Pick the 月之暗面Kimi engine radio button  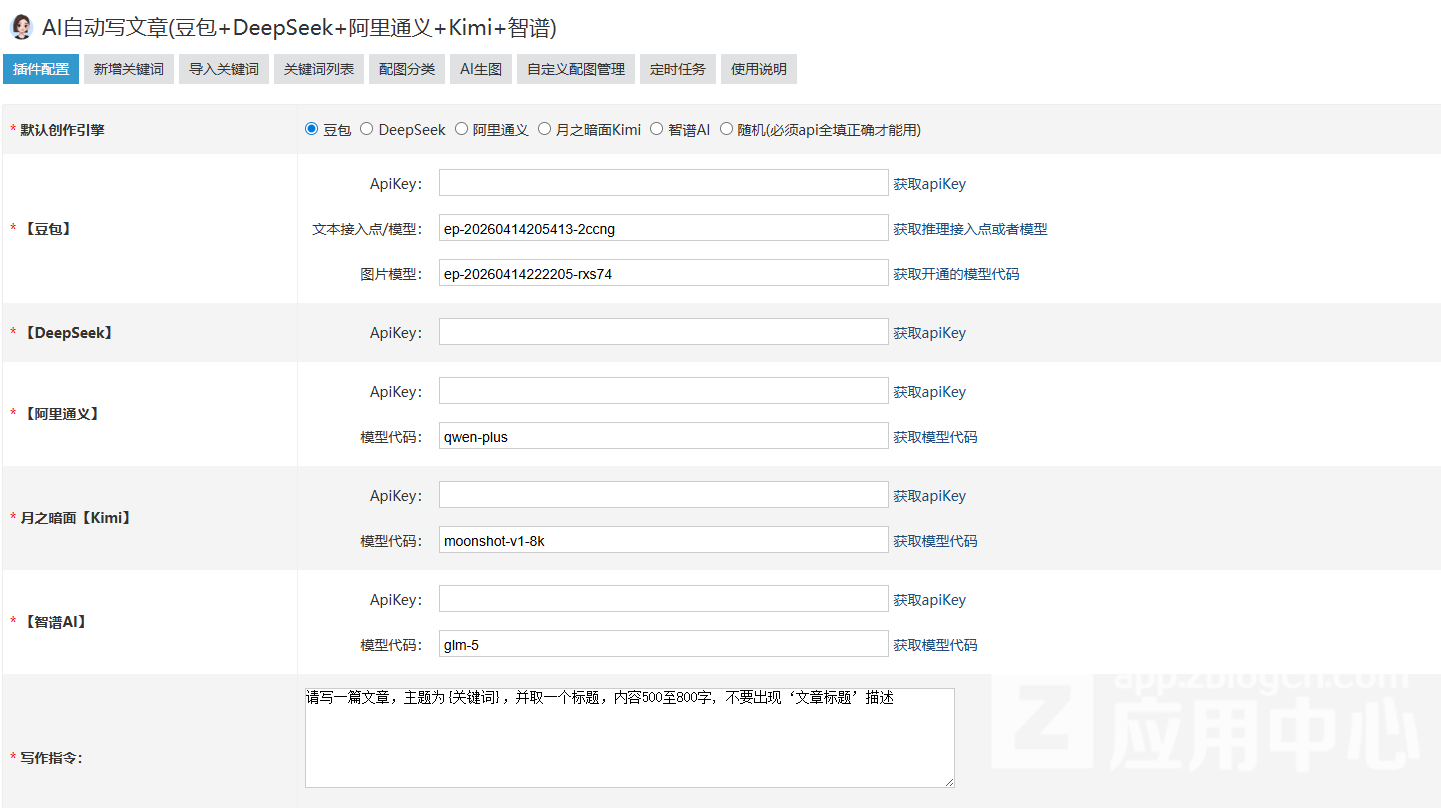[544, 129]
